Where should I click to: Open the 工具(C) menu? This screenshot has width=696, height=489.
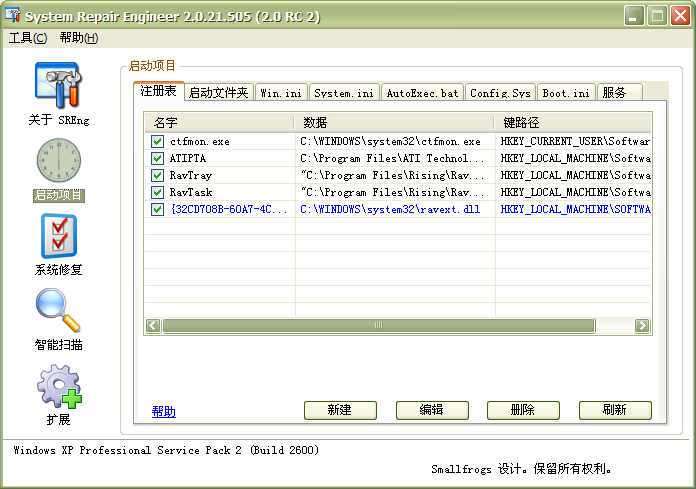(28, 38)
